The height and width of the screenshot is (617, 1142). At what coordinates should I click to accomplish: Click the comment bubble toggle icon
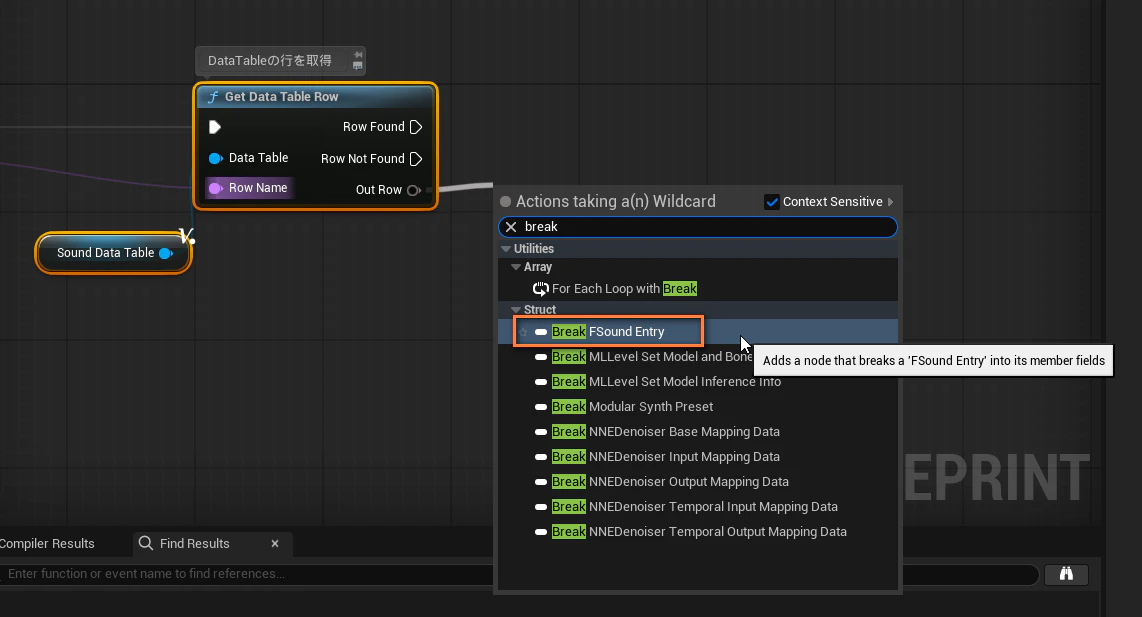tap(358, 66)
